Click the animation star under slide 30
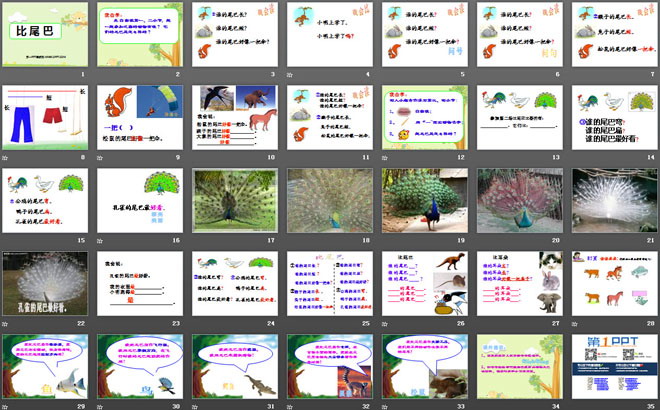 (x=101, y=407)
